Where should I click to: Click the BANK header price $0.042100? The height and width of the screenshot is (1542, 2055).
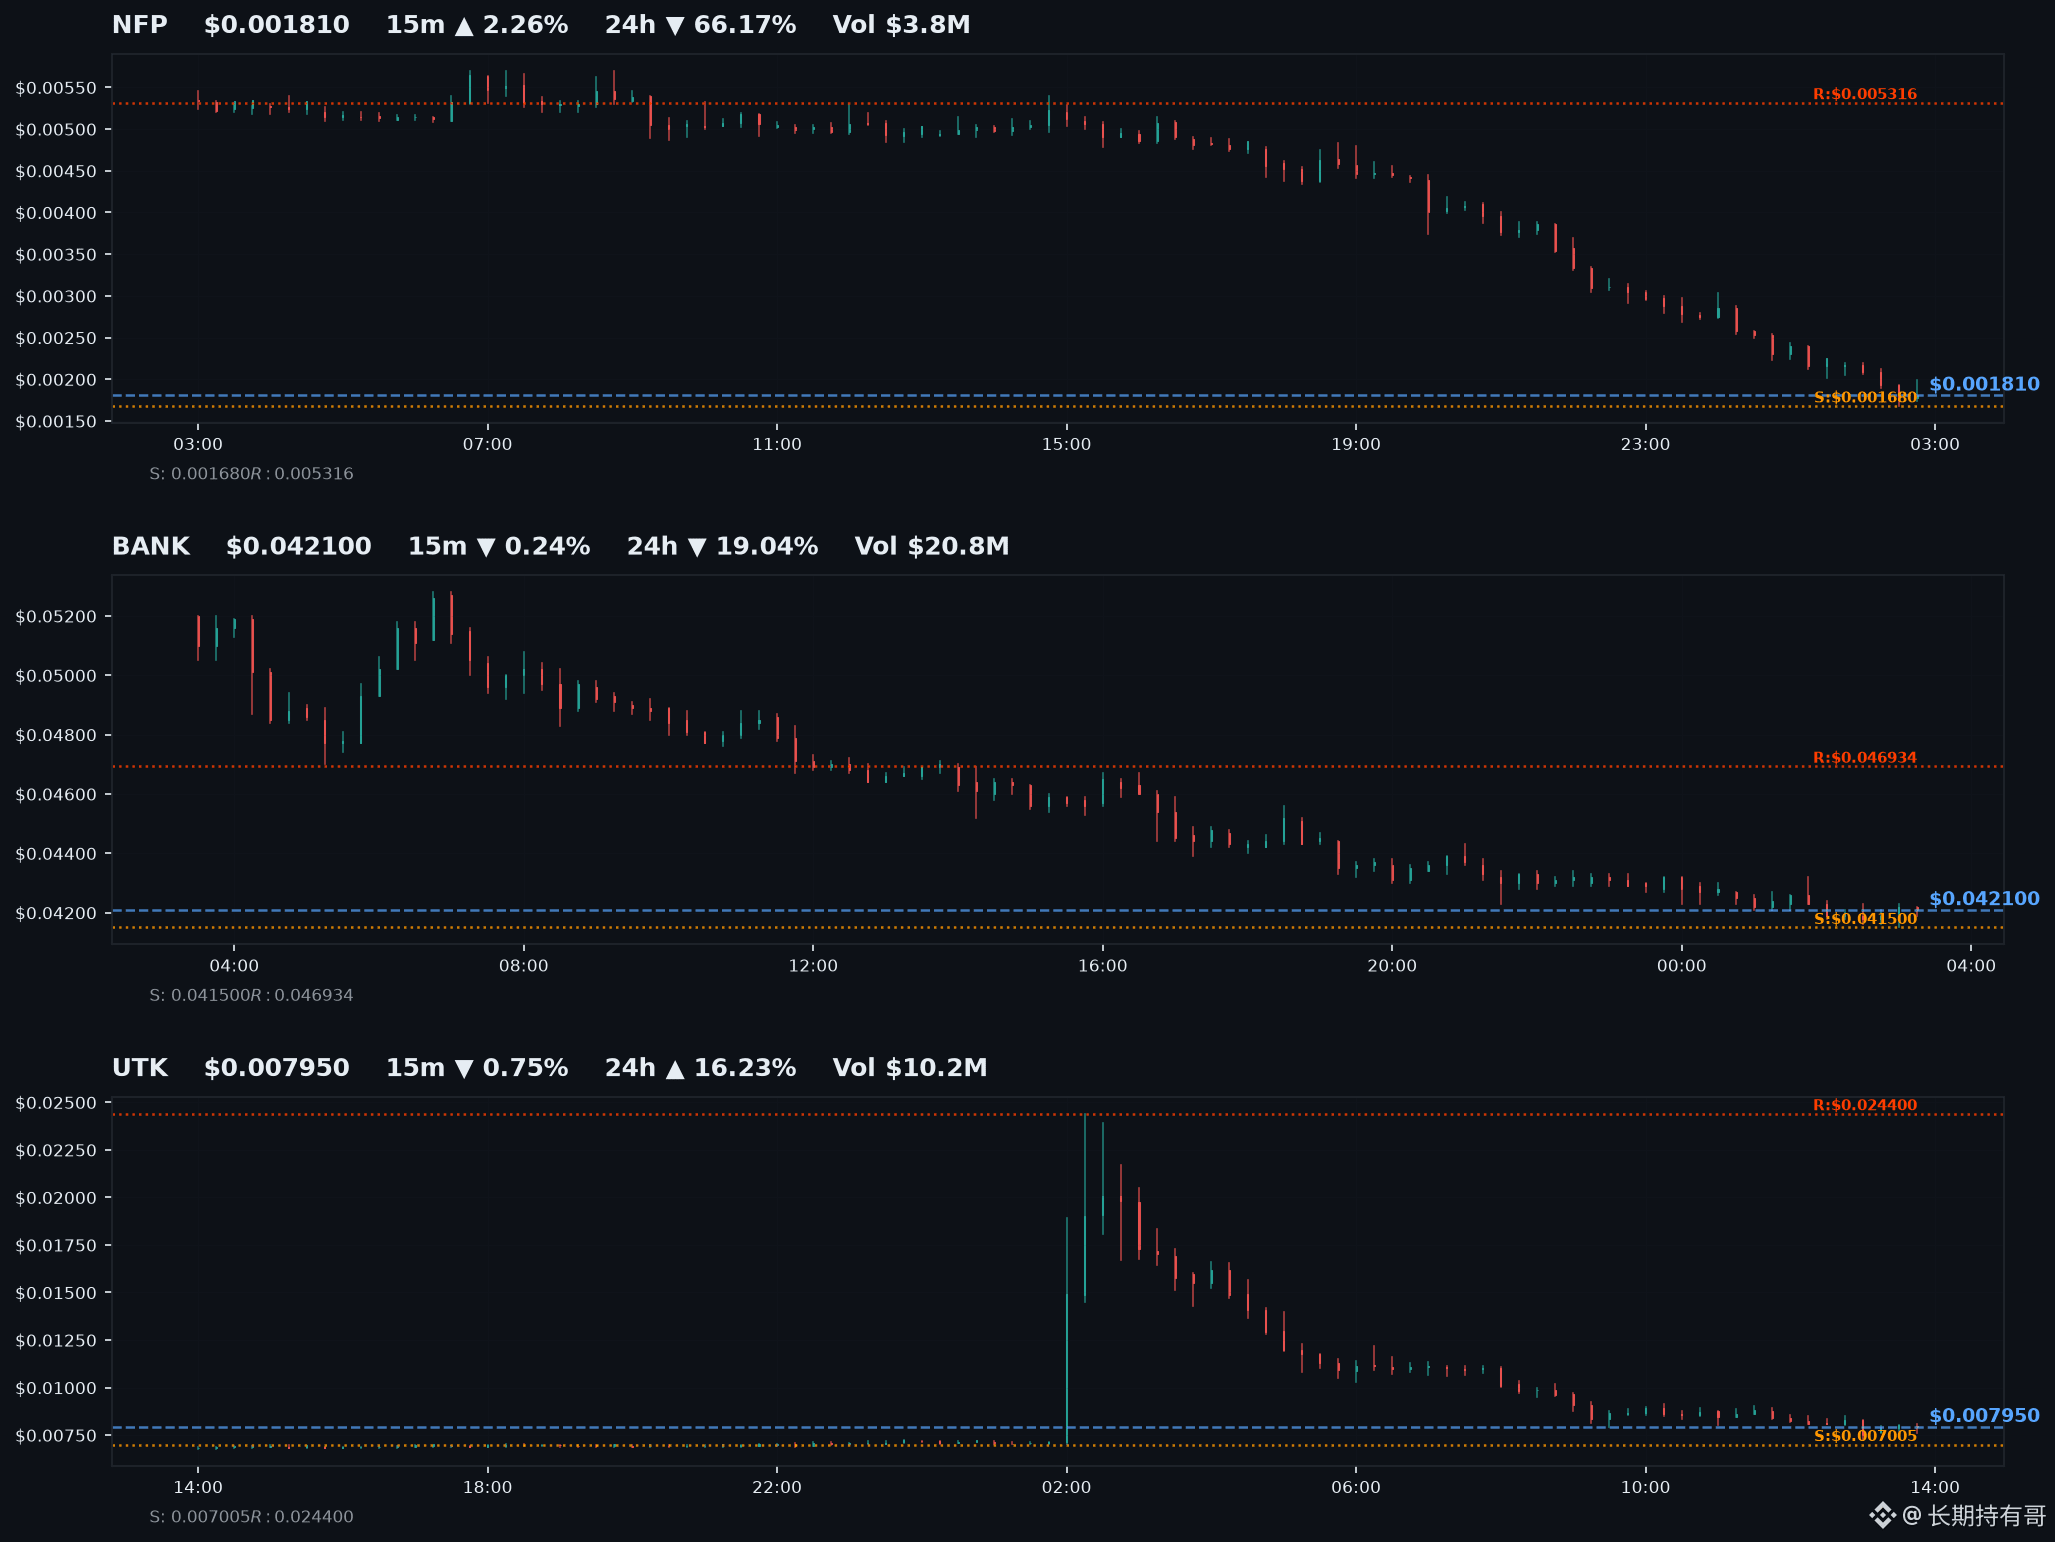298,546
